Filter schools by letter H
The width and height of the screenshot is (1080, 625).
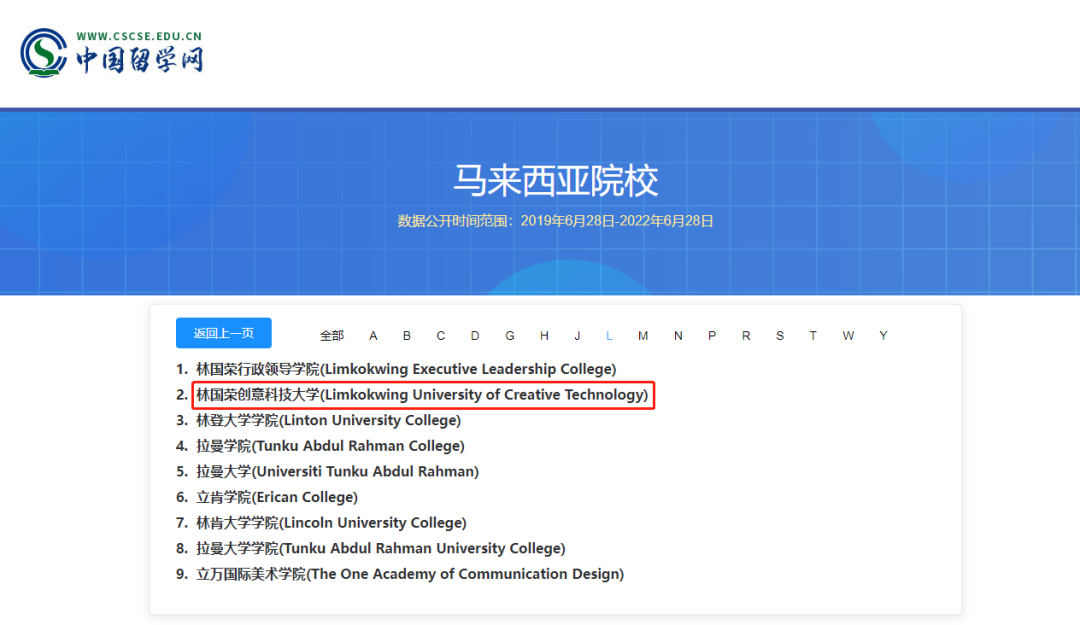point(544,336)
